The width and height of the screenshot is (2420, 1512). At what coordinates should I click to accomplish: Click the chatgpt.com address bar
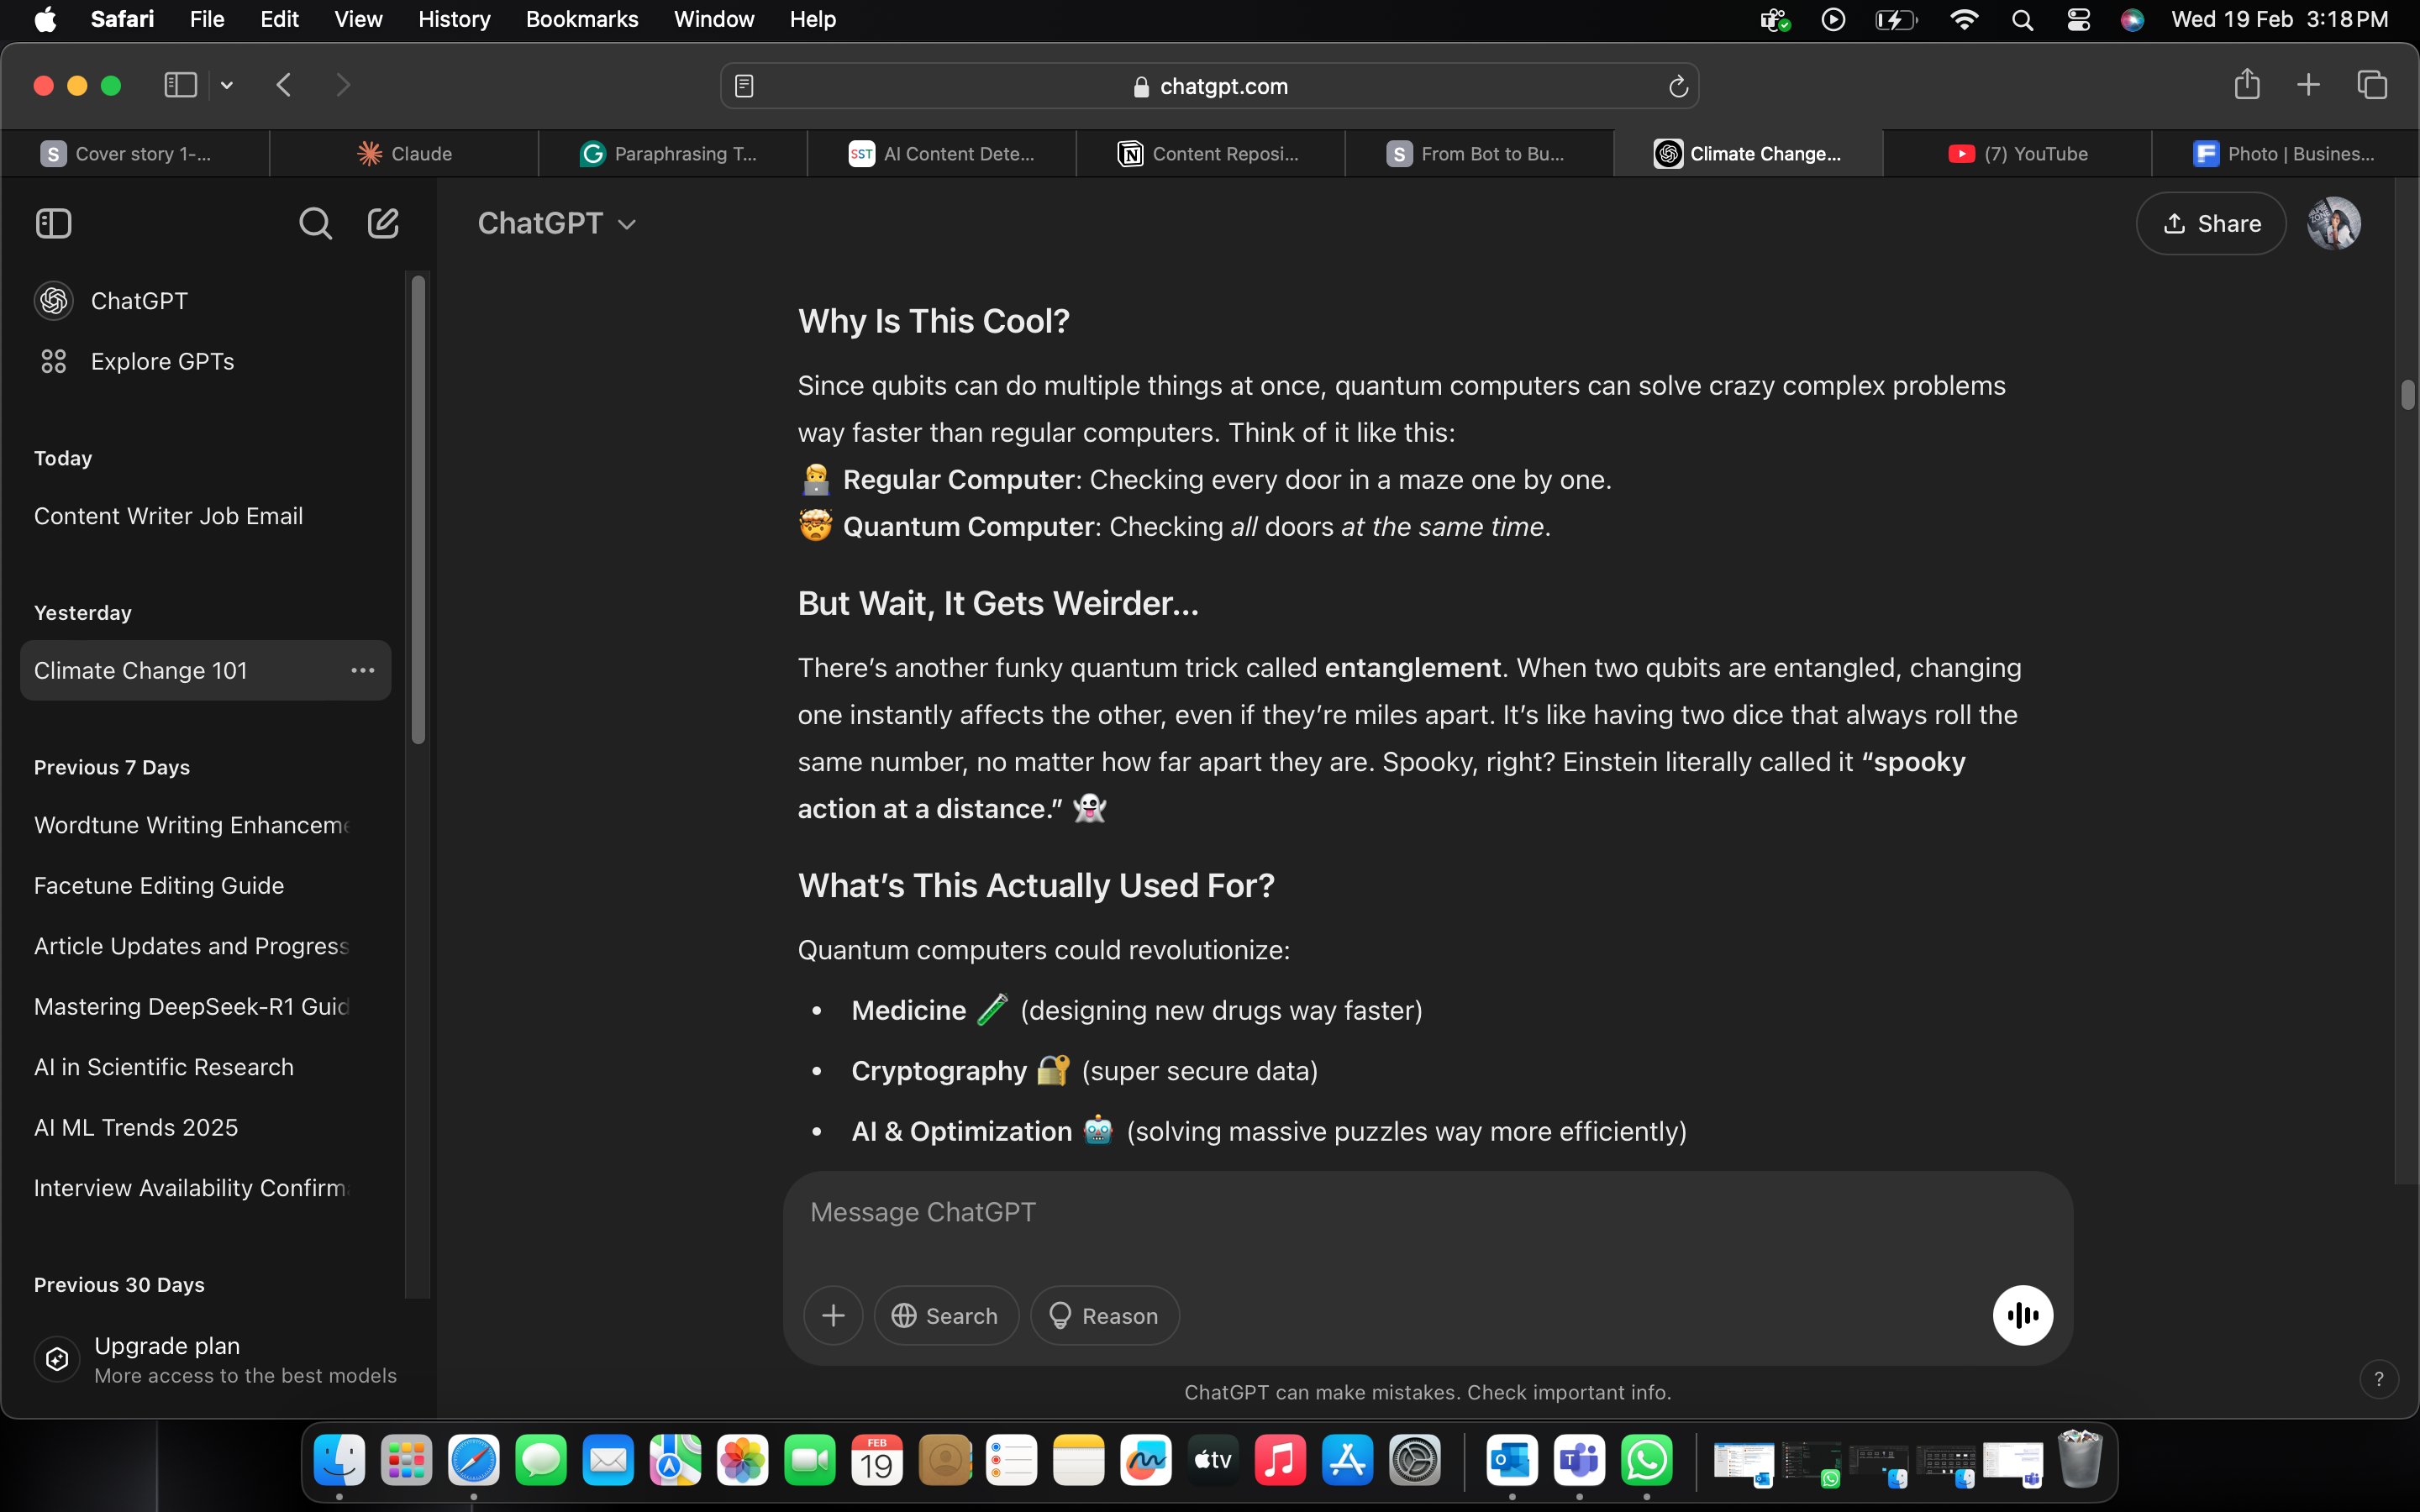pos(1209,87)
